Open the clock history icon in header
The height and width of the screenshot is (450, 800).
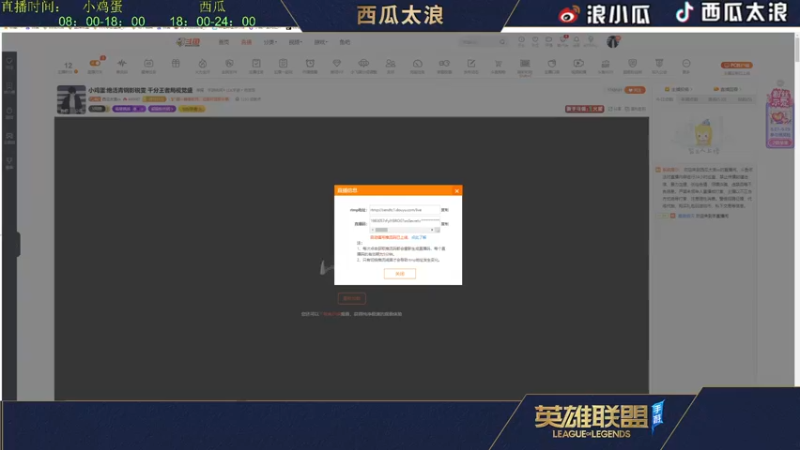pos(521,41)
